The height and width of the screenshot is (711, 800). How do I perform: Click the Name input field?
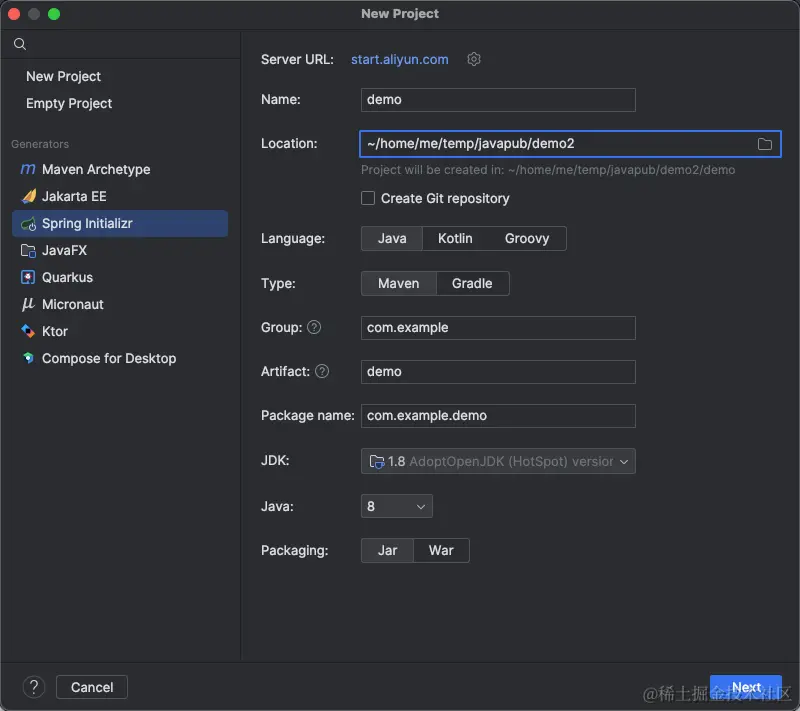pyautogui.click(x=498, y=100)
